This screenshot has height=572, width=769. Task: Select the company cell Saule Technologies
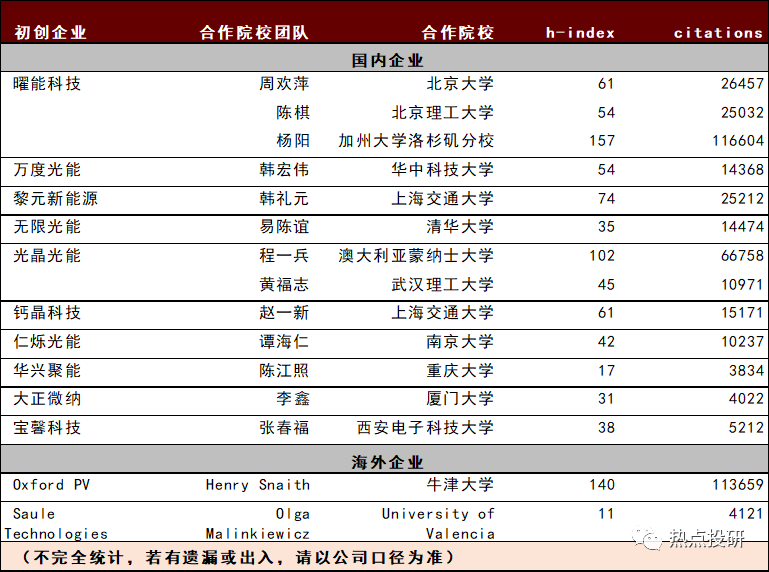click(x=56, y=523)
